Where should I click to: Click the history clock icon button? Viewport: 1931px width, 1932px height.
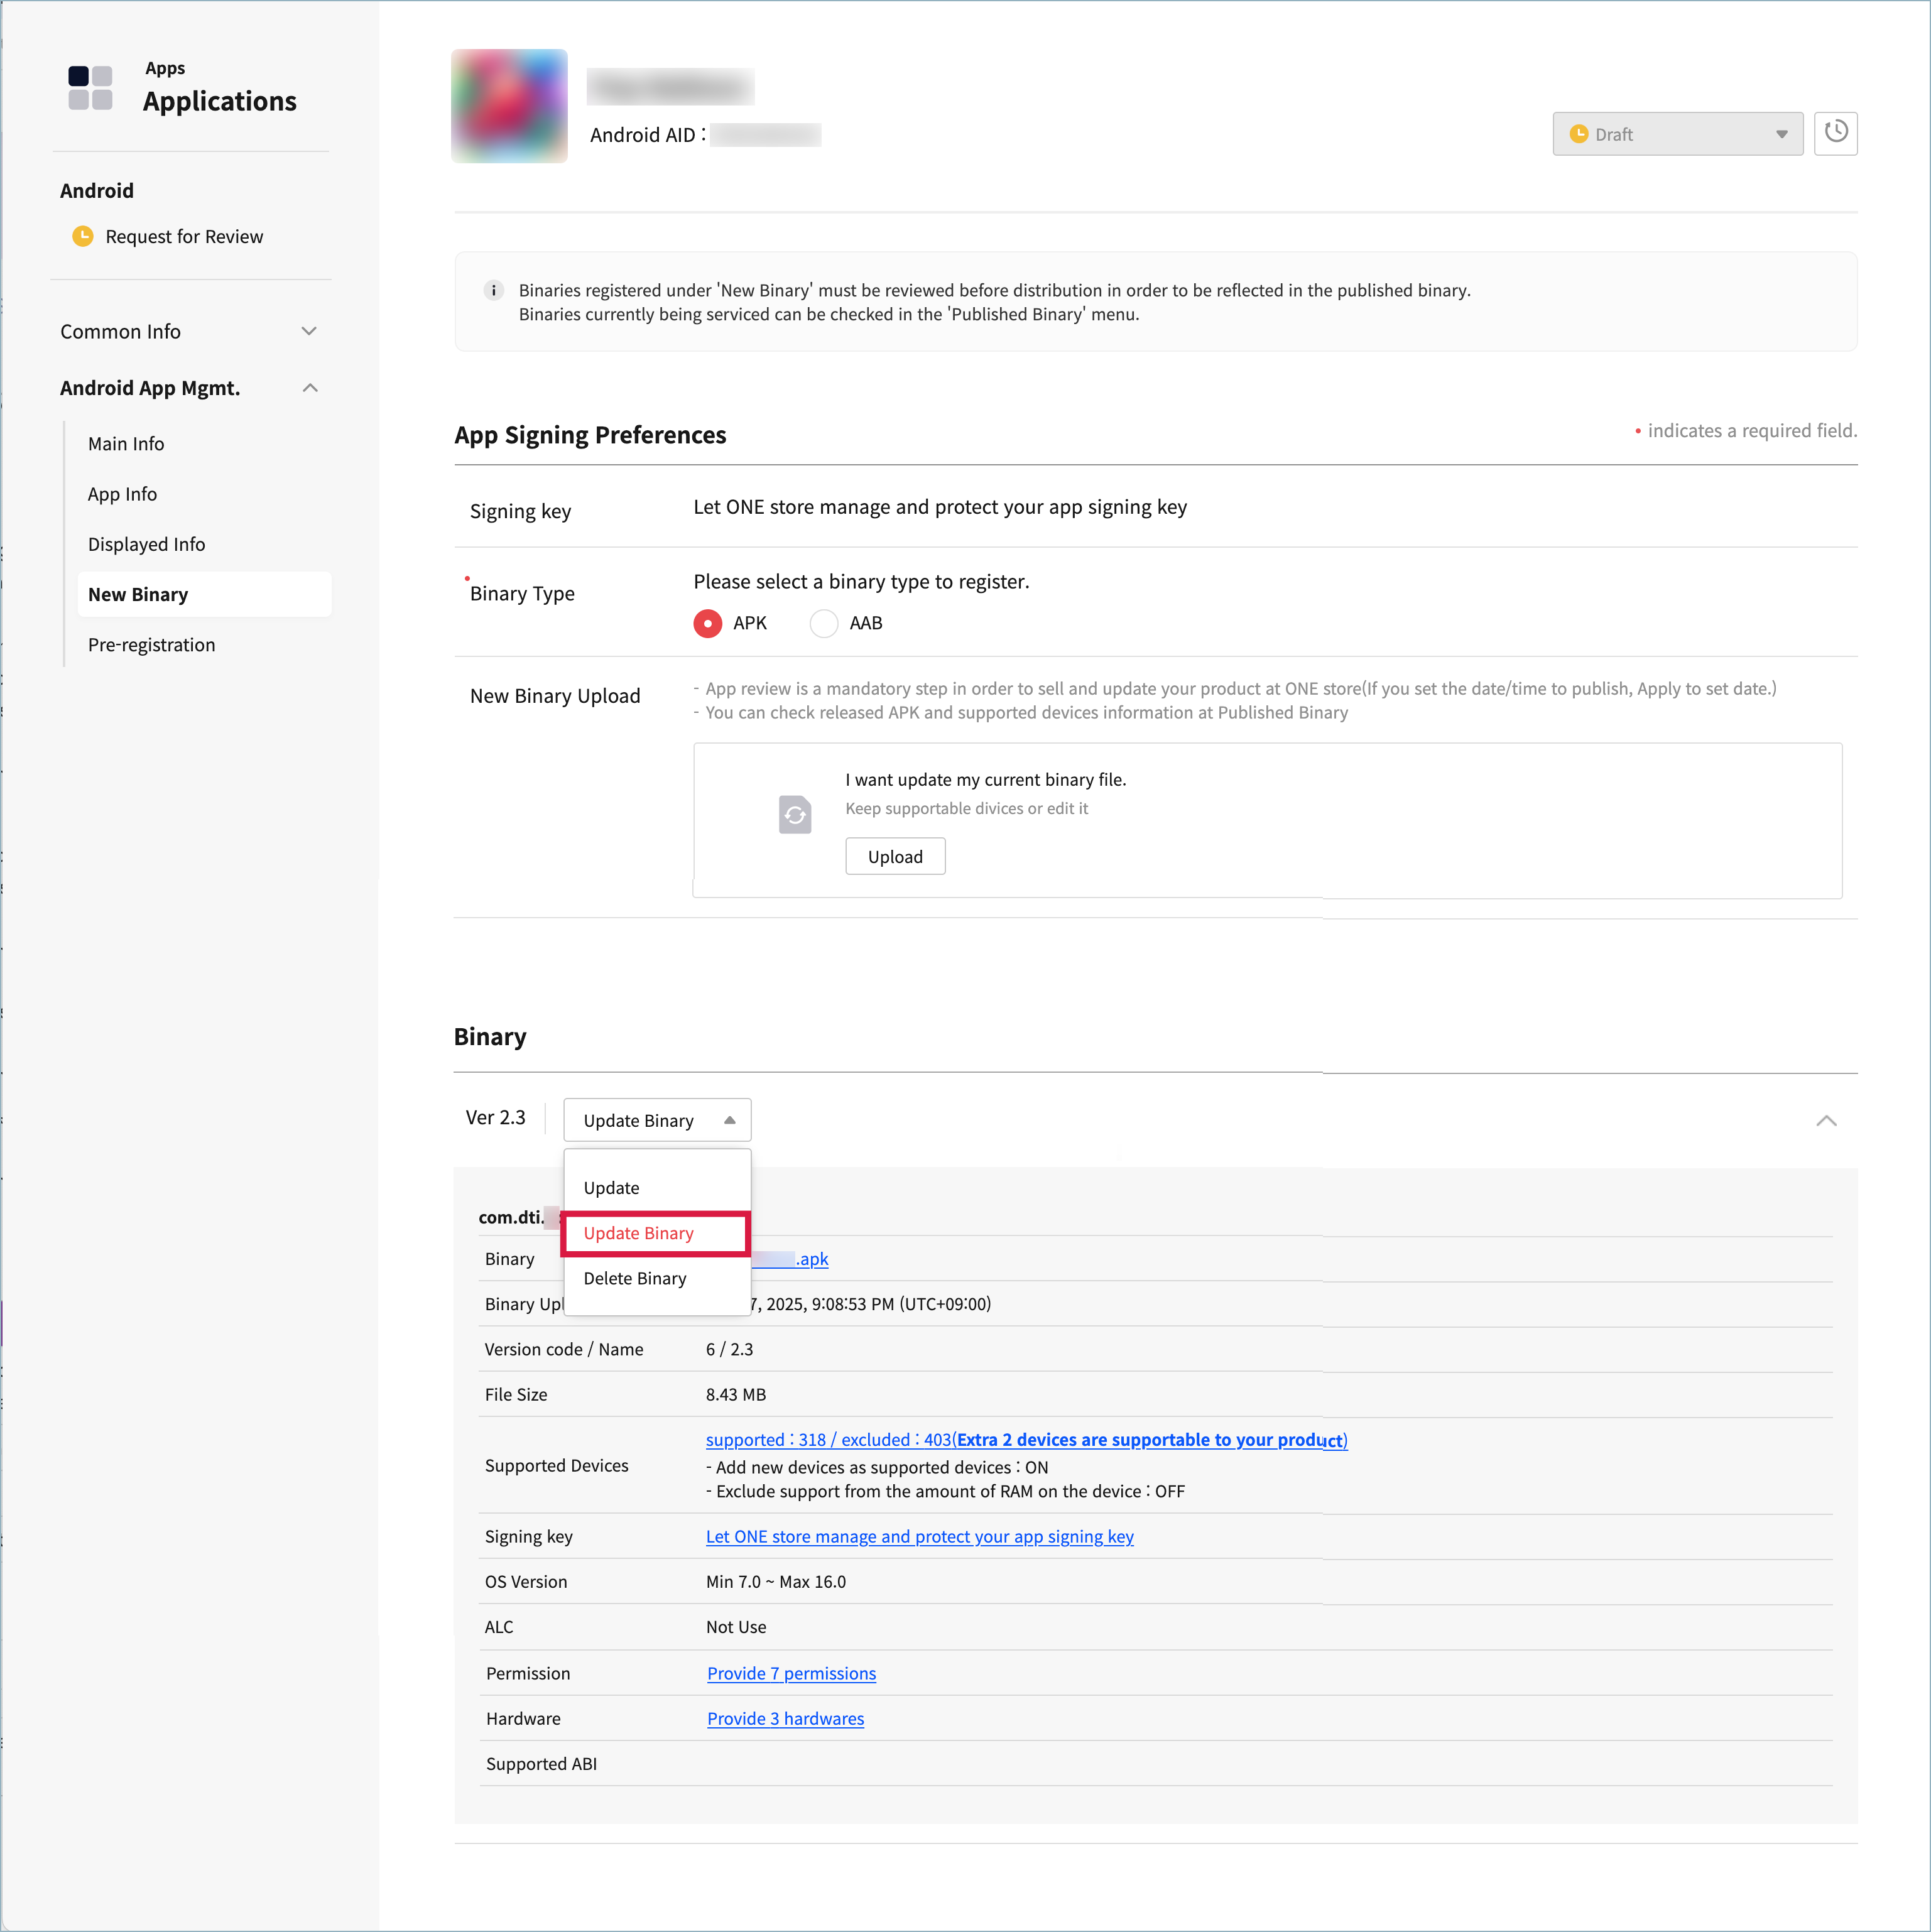[1835, 133]
